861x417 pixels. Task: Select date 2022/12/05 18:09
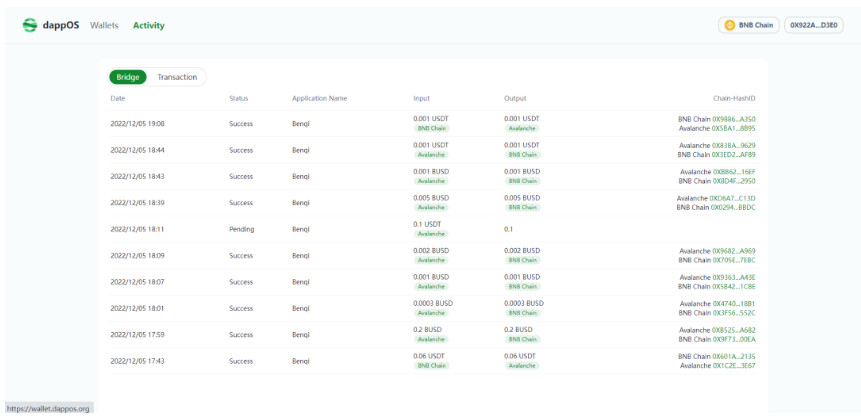(x=137, y=255)
